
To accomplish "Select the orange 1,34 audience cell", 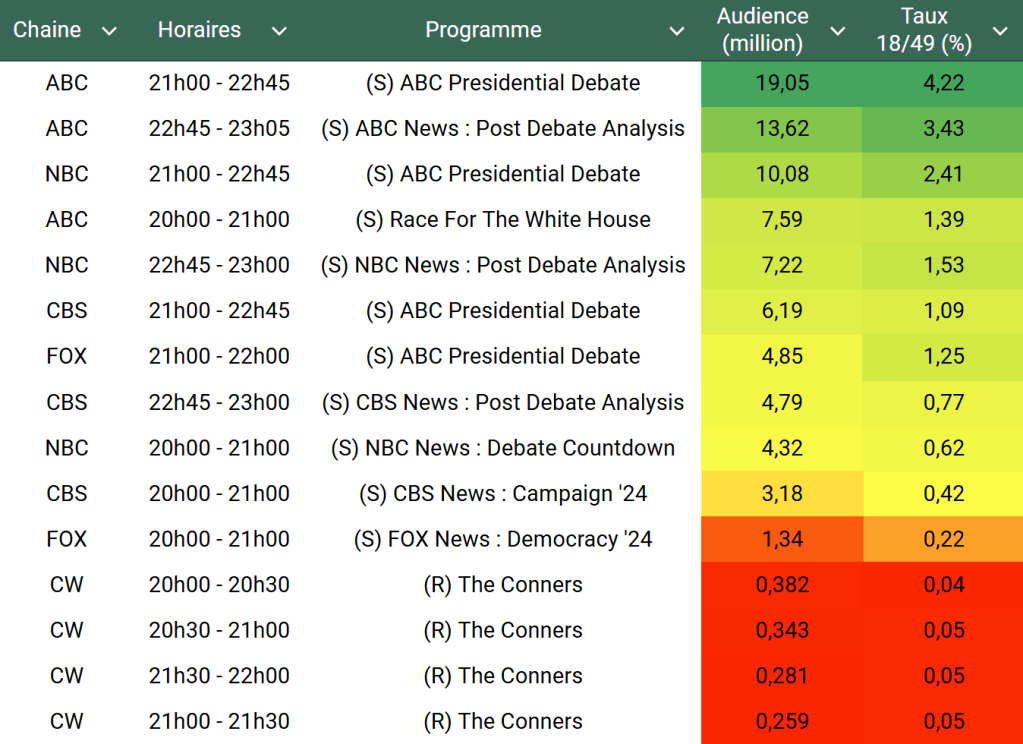I will pyautogui.click(x=782, y=539).
